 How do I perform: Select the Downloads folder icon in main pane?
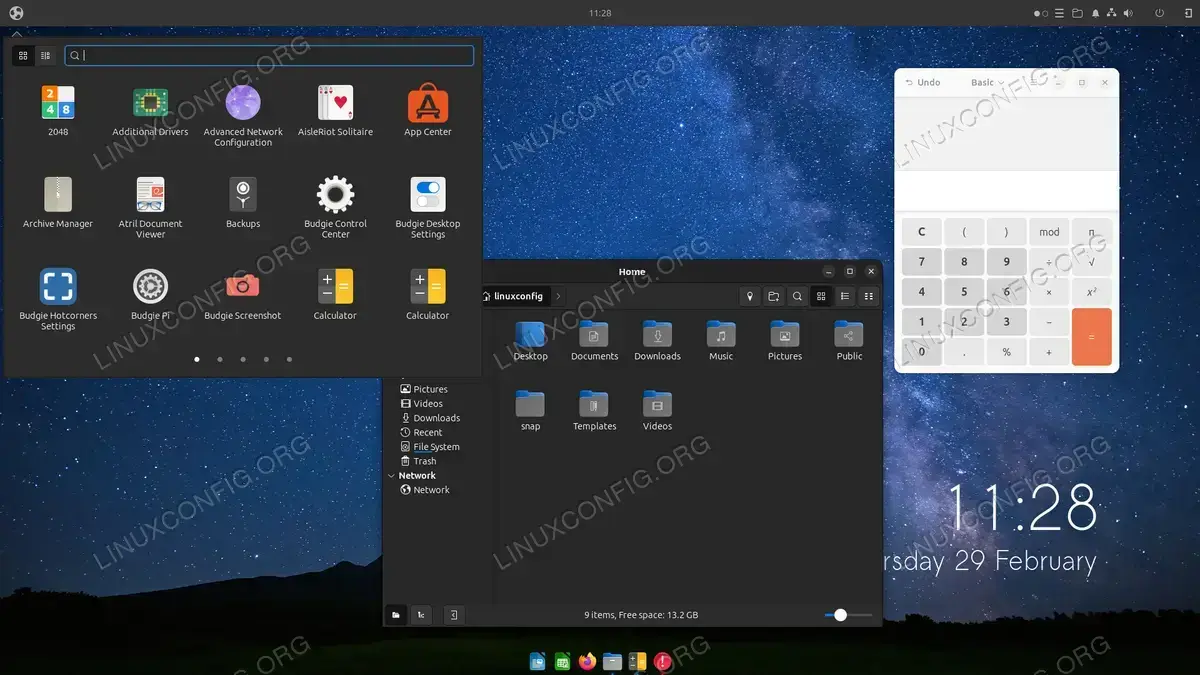[x=658, y=334]
